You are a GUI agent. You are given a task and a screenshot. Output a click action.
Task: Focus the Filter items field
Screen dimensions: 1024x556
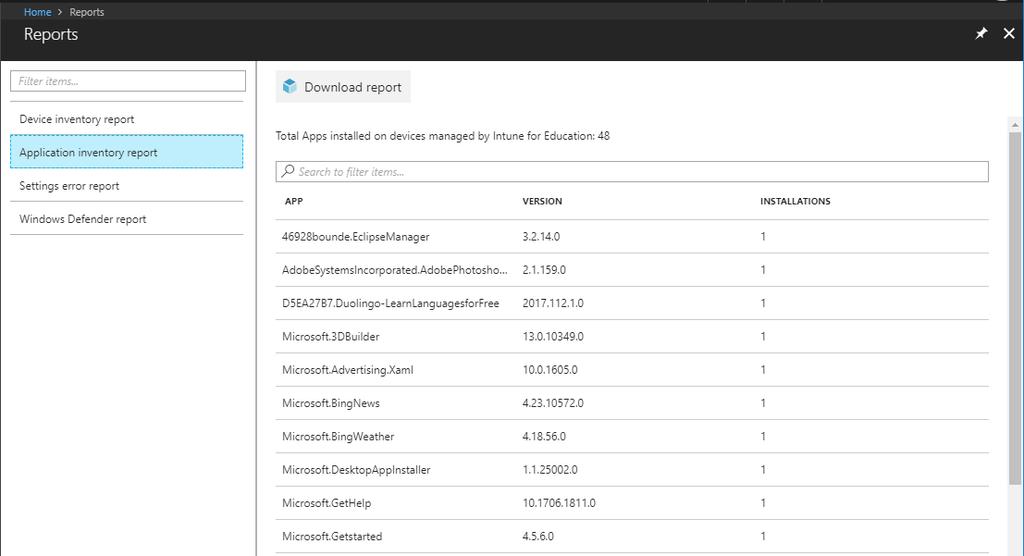click(128, 81)
